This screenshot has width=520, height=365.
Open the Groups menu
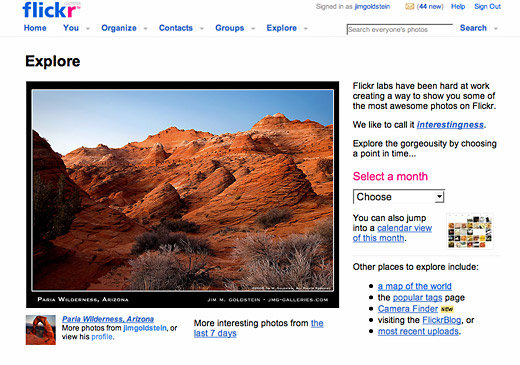(x=230, y=28)
